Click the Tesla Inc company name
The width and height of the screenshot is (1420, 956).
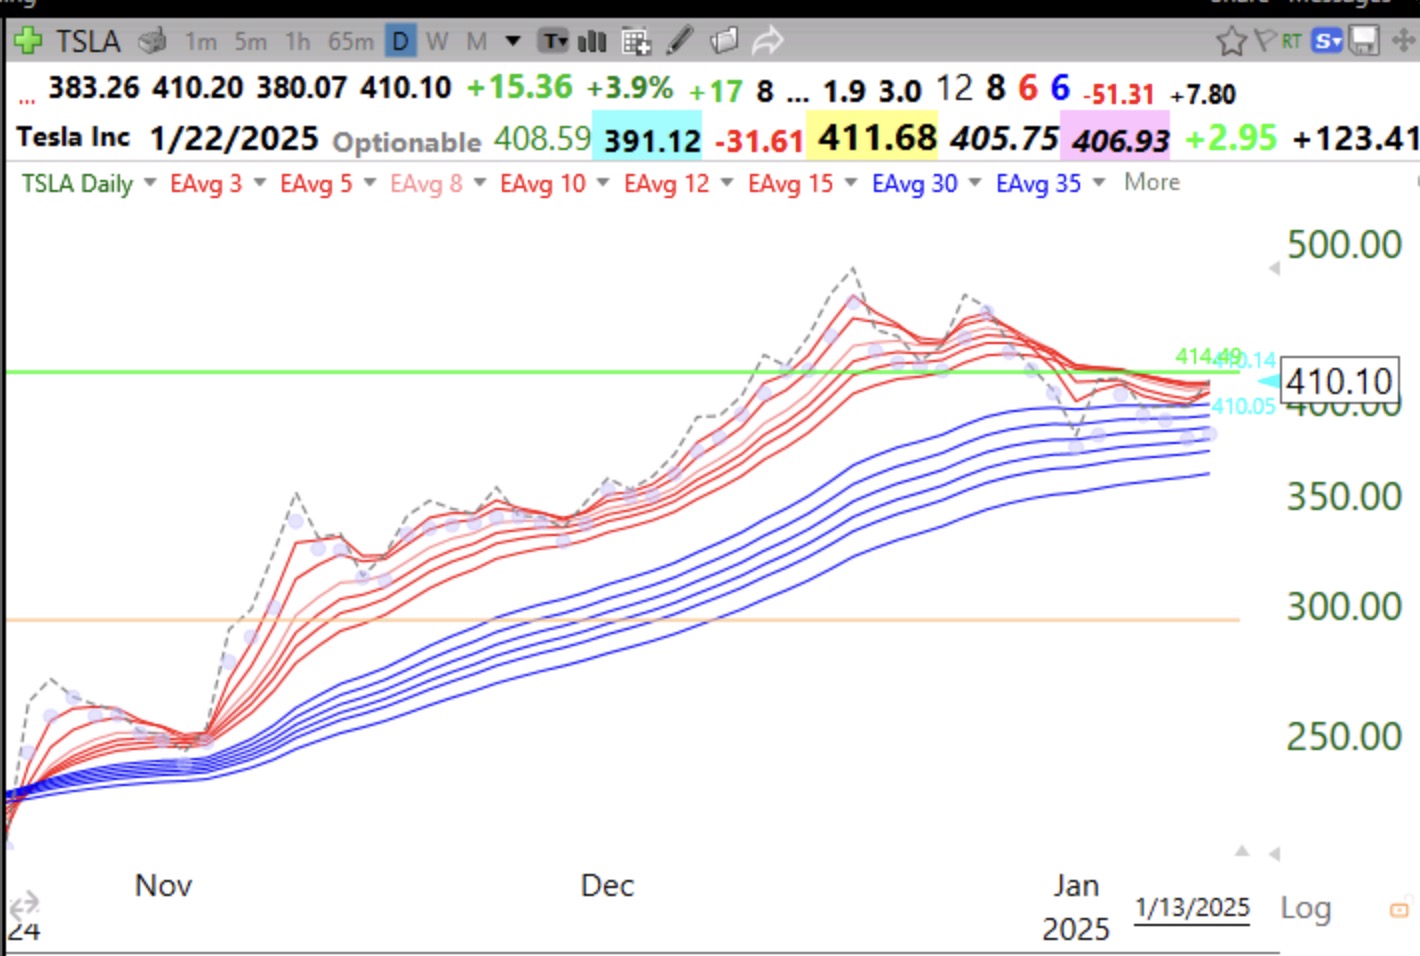tap(73, 137)
